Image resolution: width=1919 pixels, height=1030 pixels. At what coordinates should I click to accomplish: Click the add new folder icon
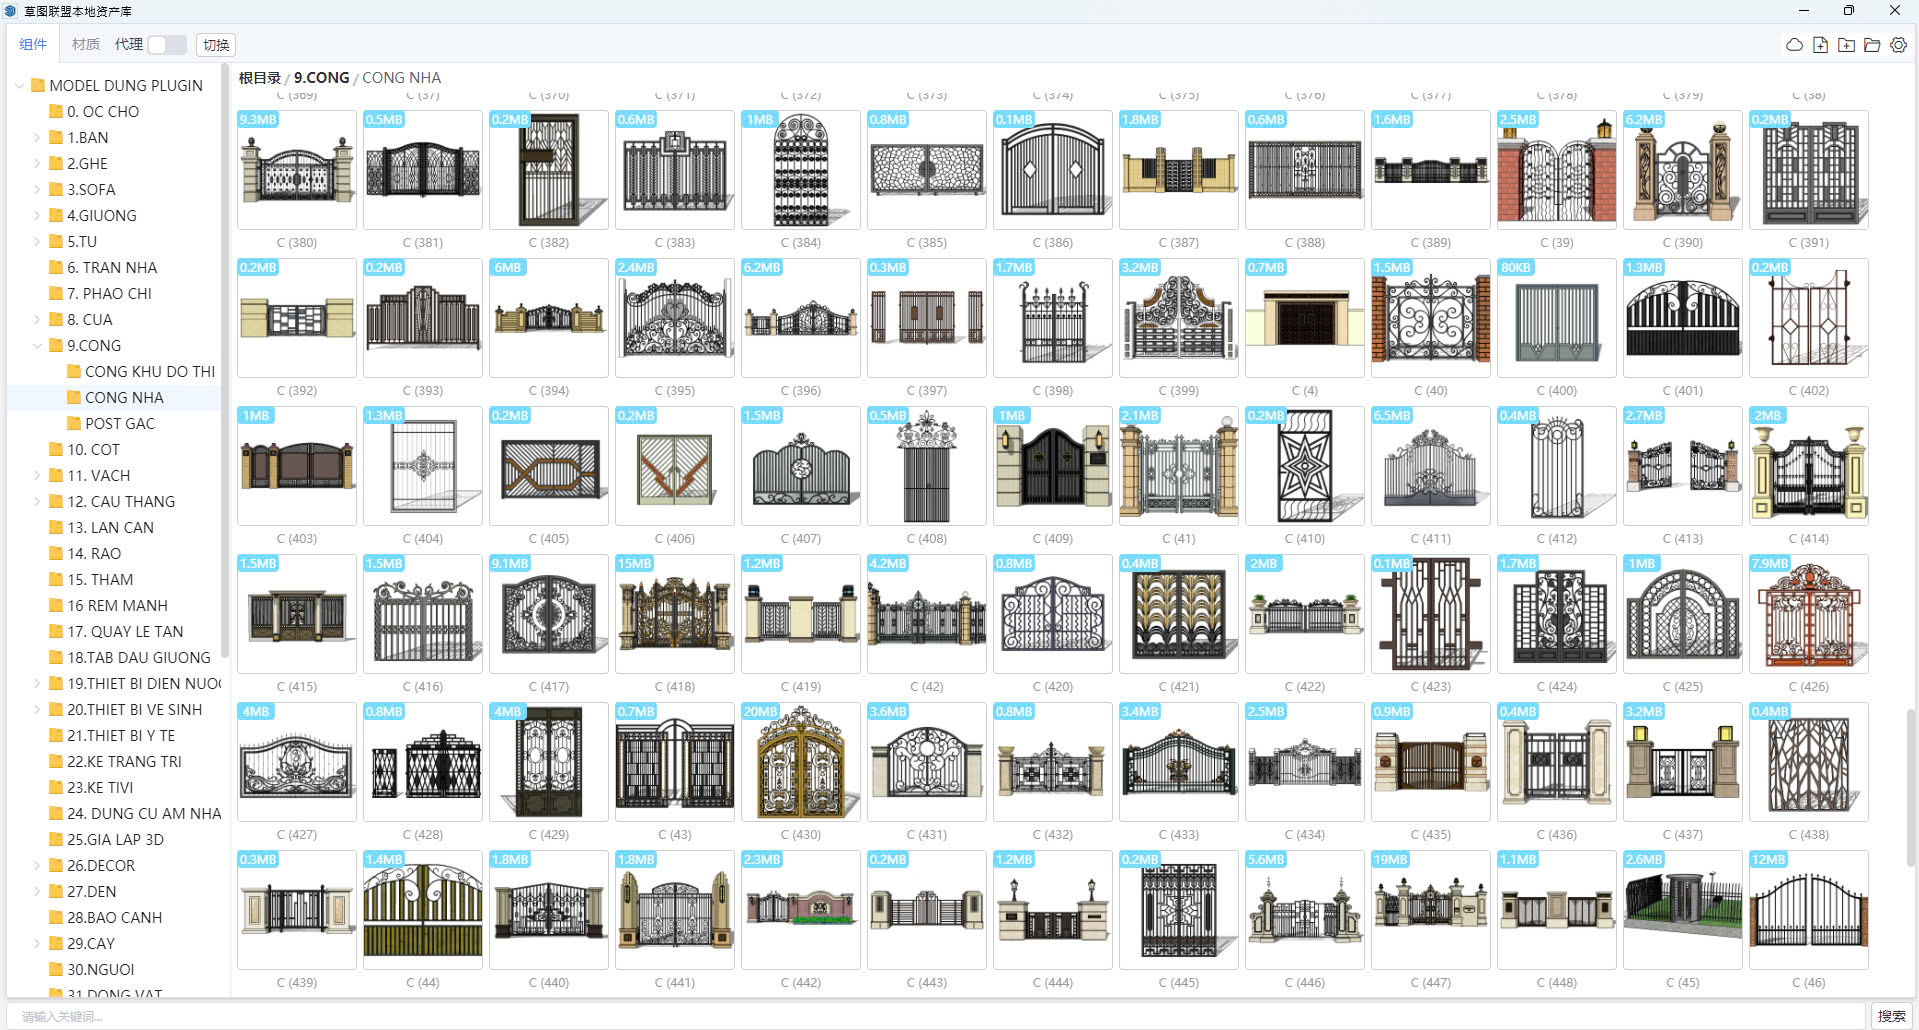(x=1846, y=45)
